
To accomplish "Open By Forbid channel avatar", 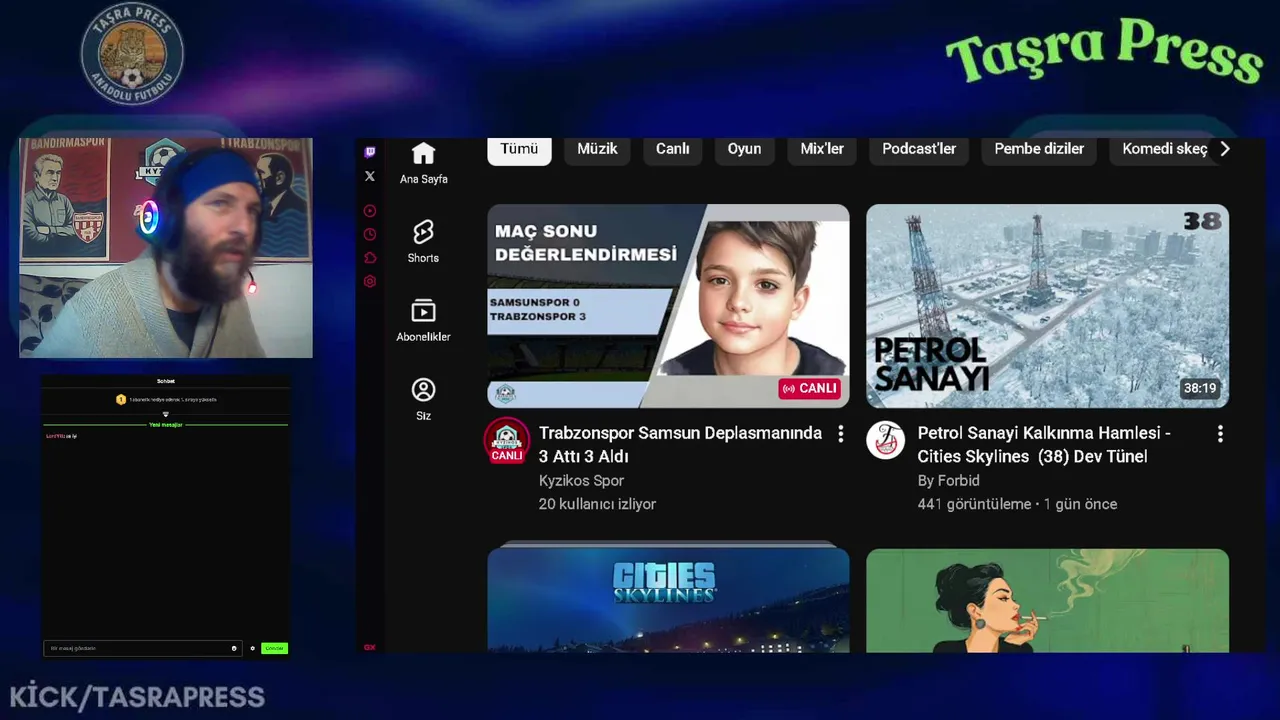I will coord(885,440).
